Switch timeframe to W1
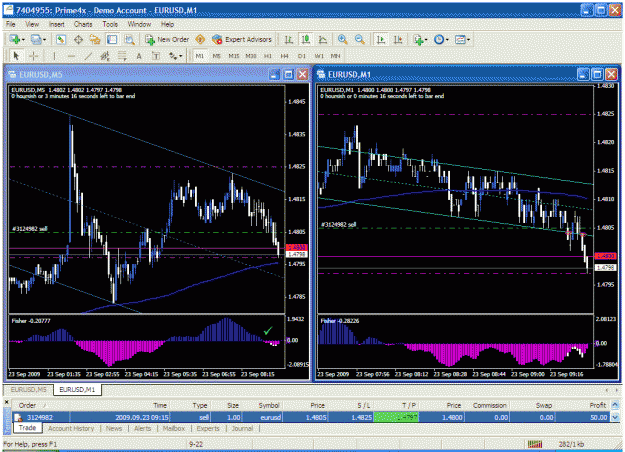Screen dimensions: 625x452 click(319, 56)
